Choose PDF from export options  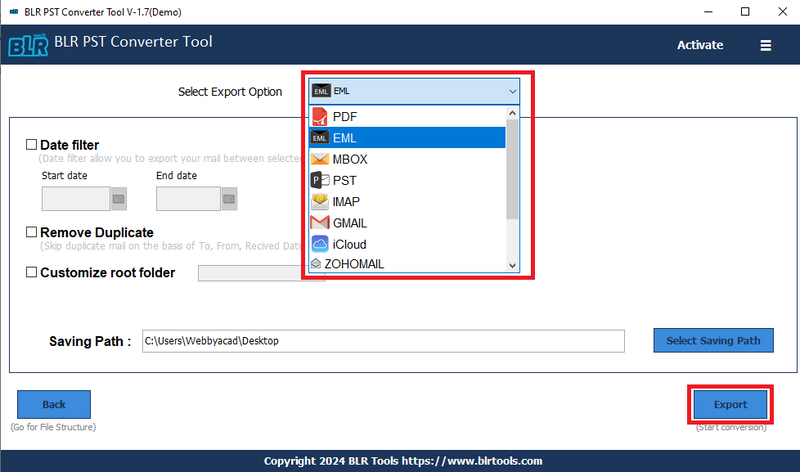pyautogui.click(x=407, y=117)
